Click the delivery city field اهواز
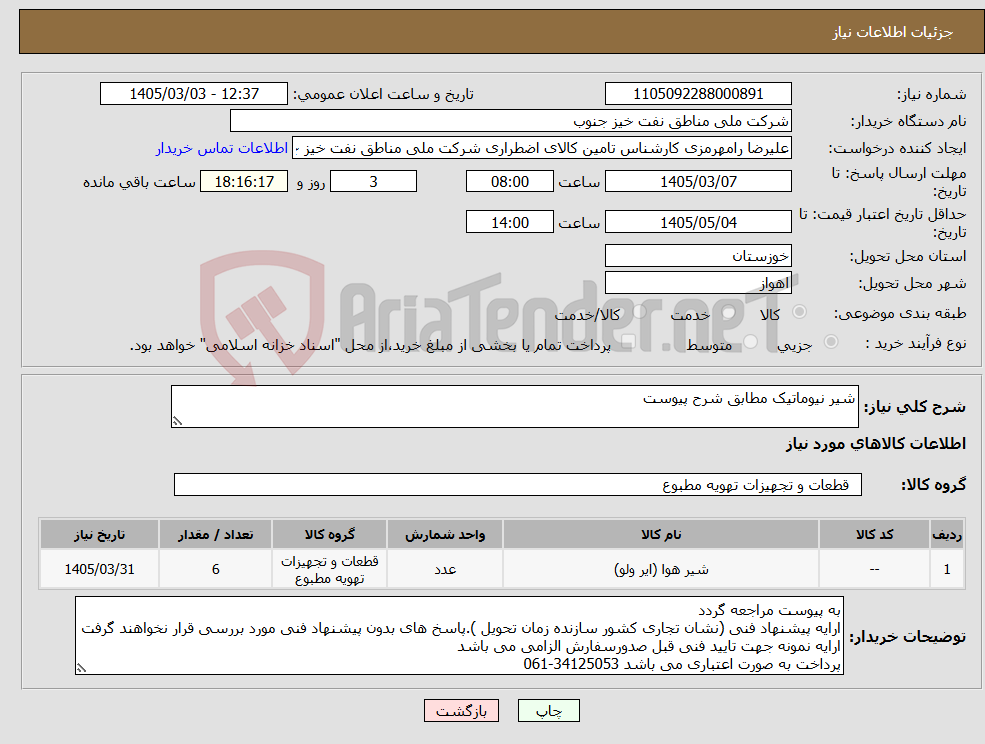Image resolution: width=985 pixels, height=744 pixels. (698, 283)
